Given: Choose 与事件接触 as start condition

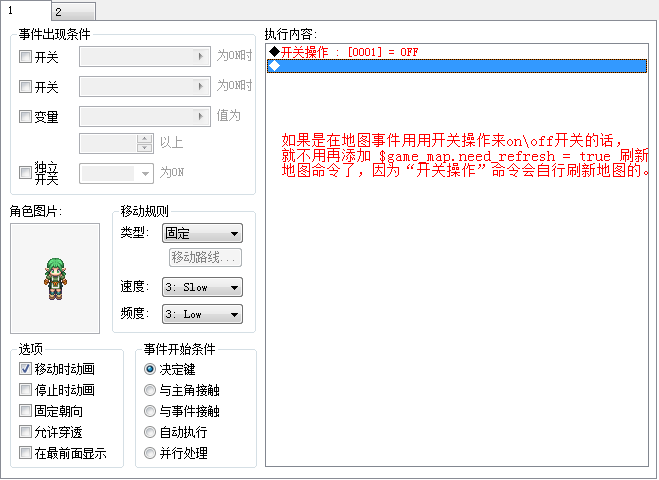Looking at the screenshot, I should click(x=150, y=411).
